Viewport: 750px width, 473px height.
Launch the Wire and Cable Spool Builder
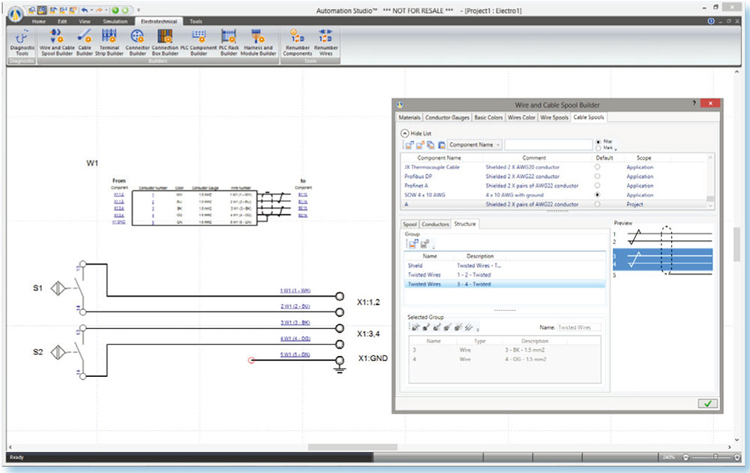pos(57,42)
